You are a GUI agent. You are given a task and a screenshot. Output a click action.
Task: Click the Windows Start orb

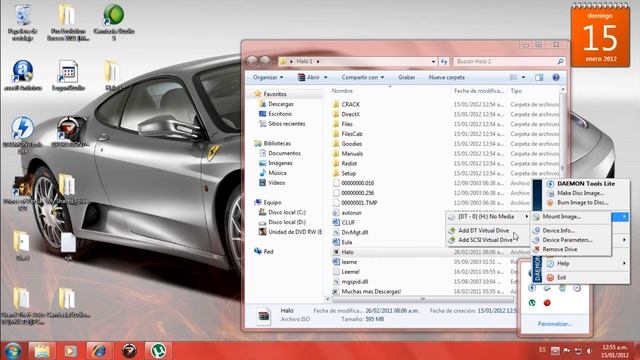coord(13,351)
